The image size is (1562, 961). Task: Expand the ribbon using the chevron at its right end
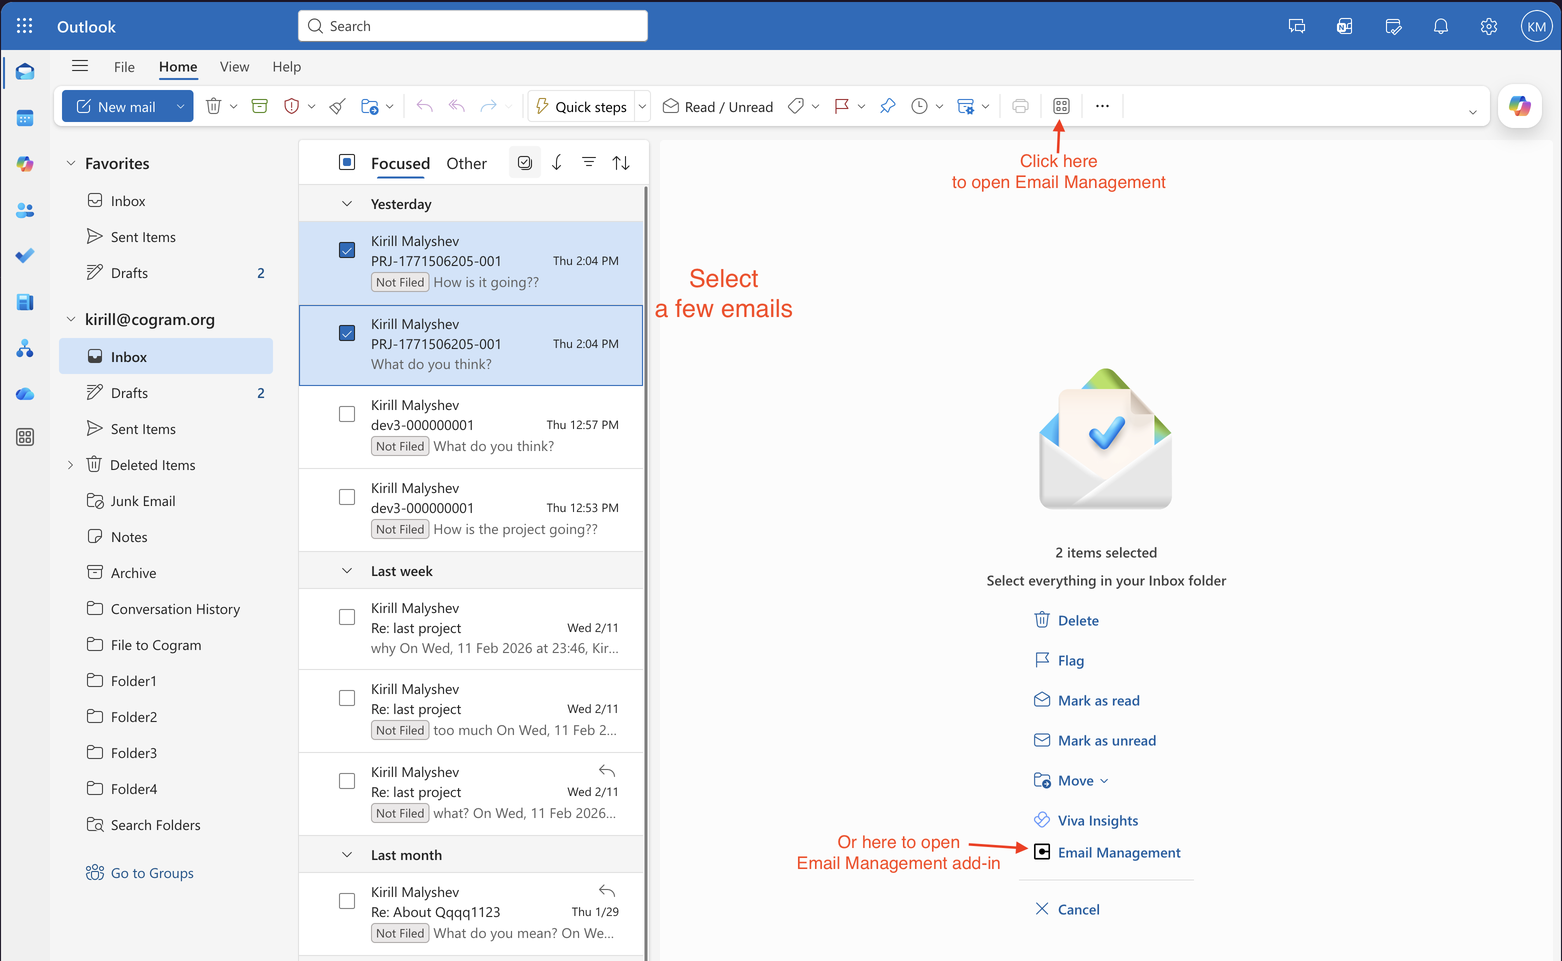click(1472, 112)
